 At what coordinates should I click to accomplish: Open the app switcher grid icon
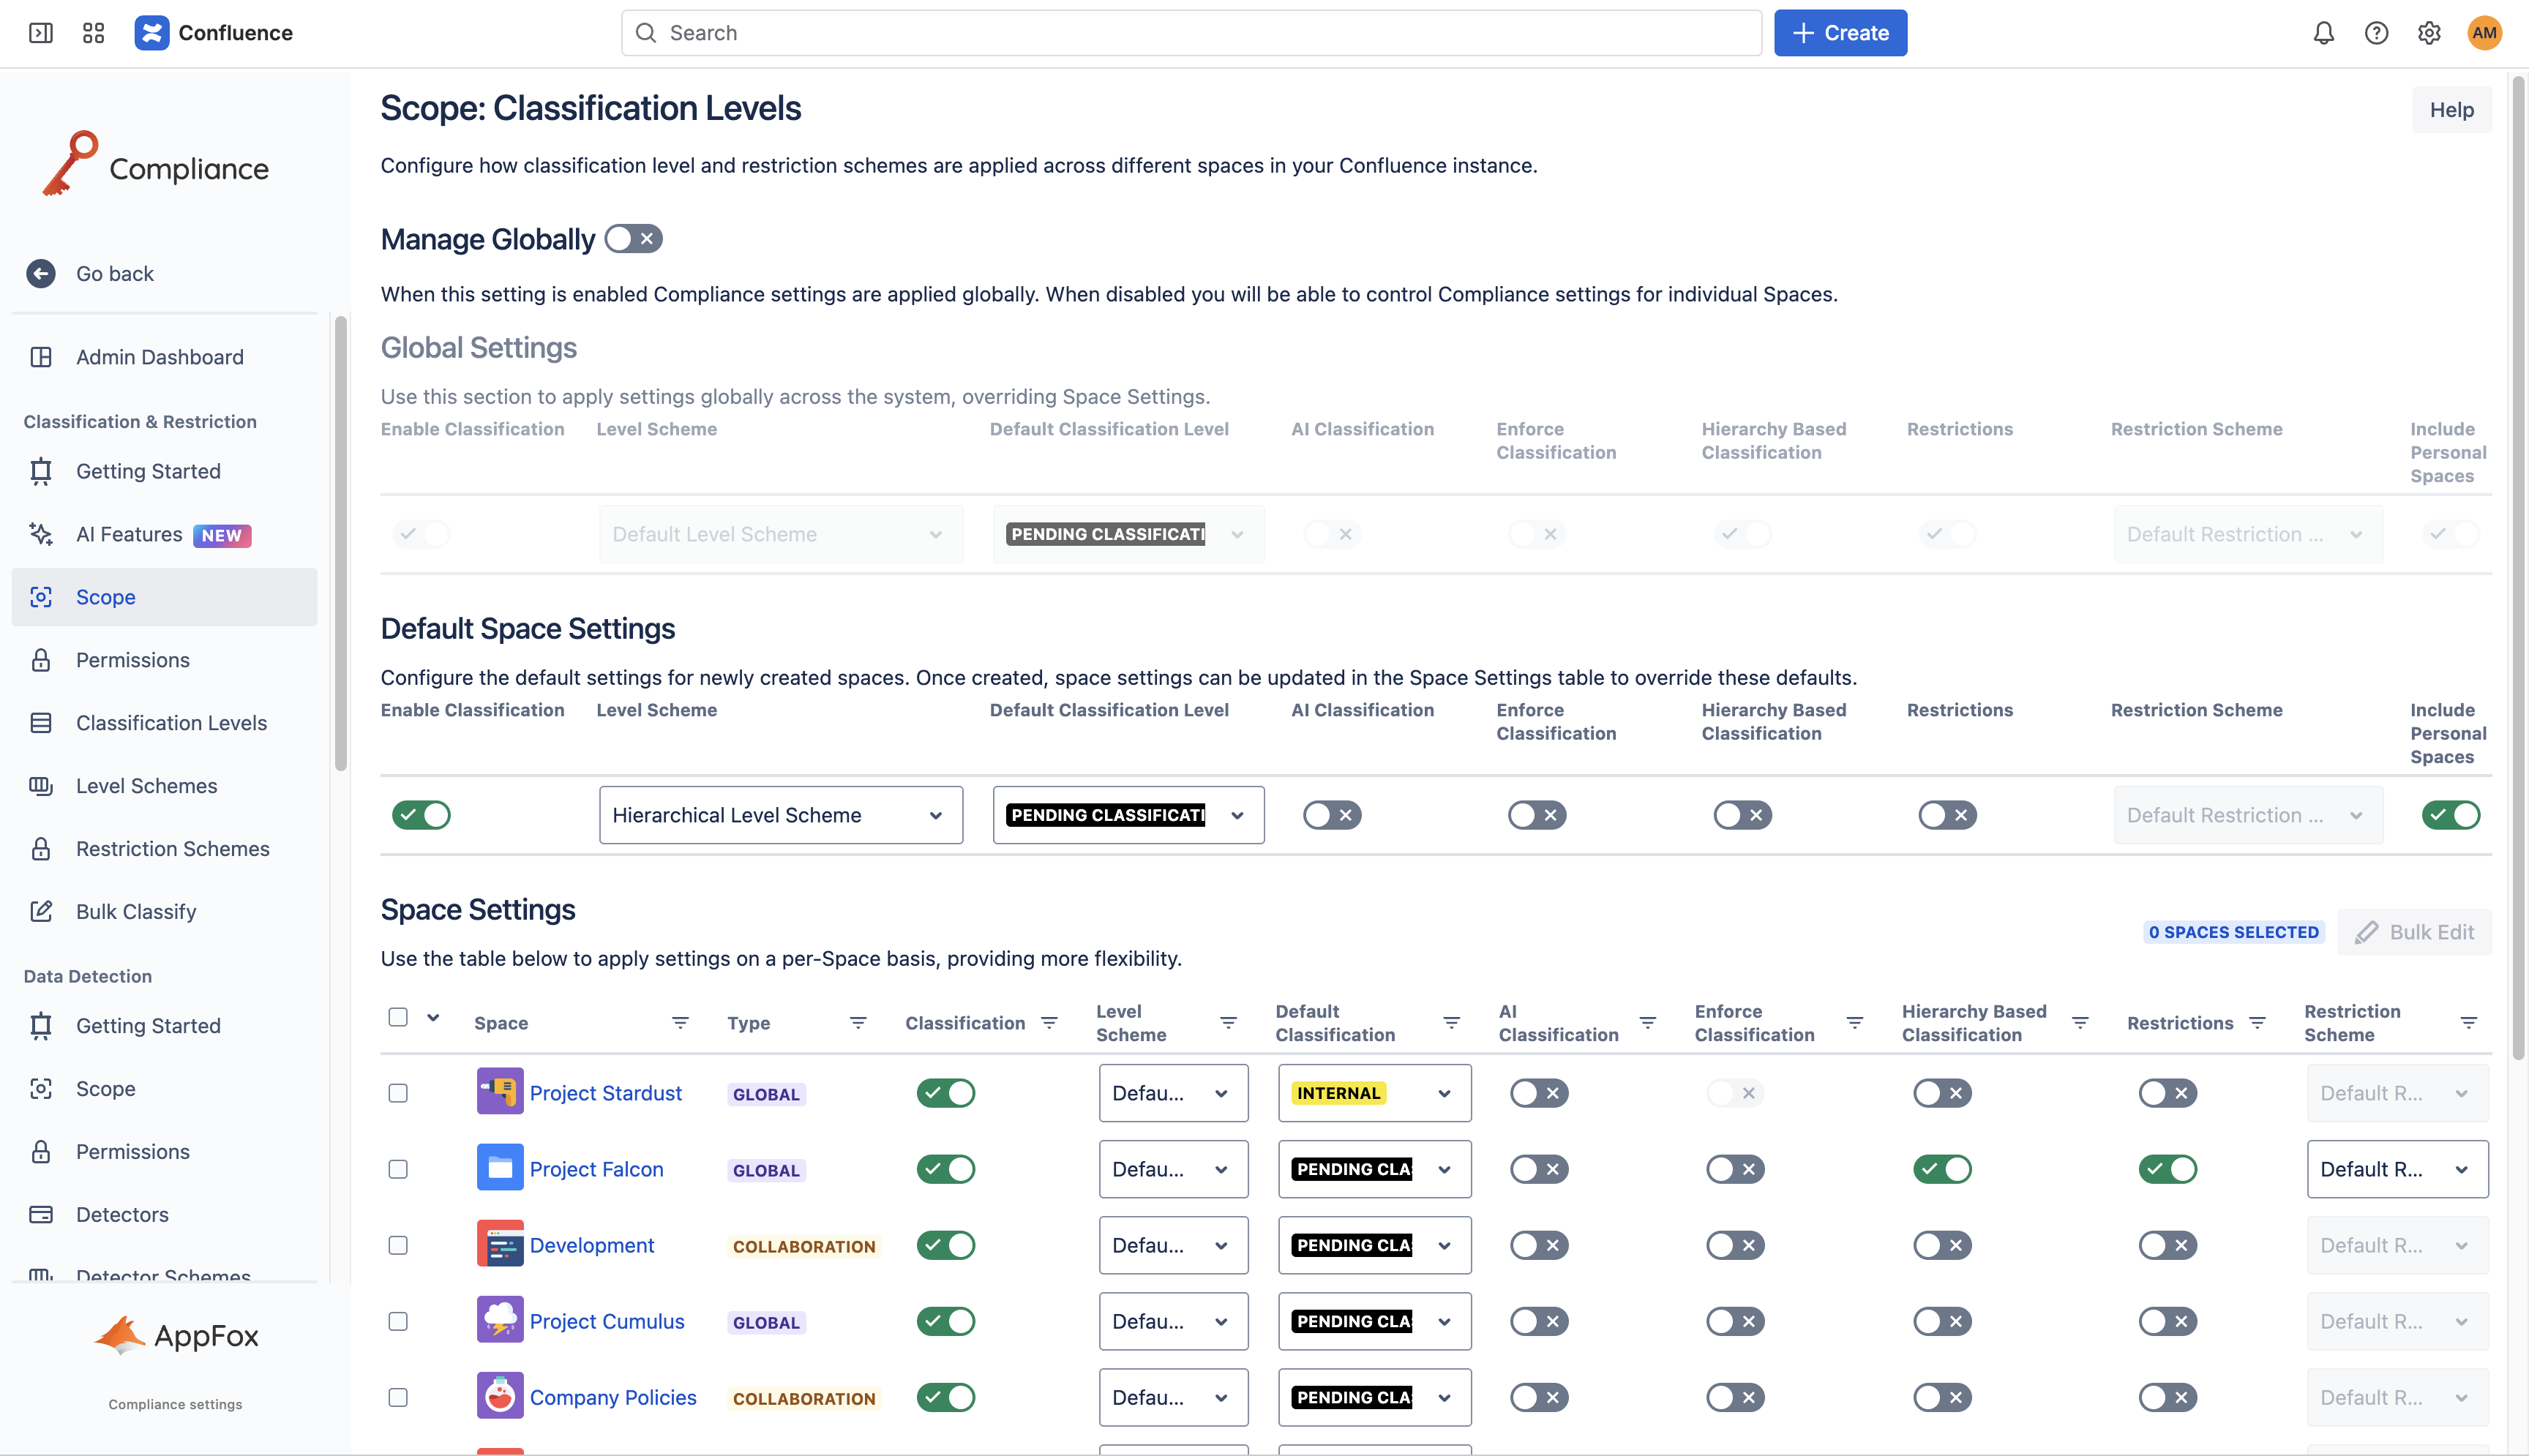(x=93, y=33)
